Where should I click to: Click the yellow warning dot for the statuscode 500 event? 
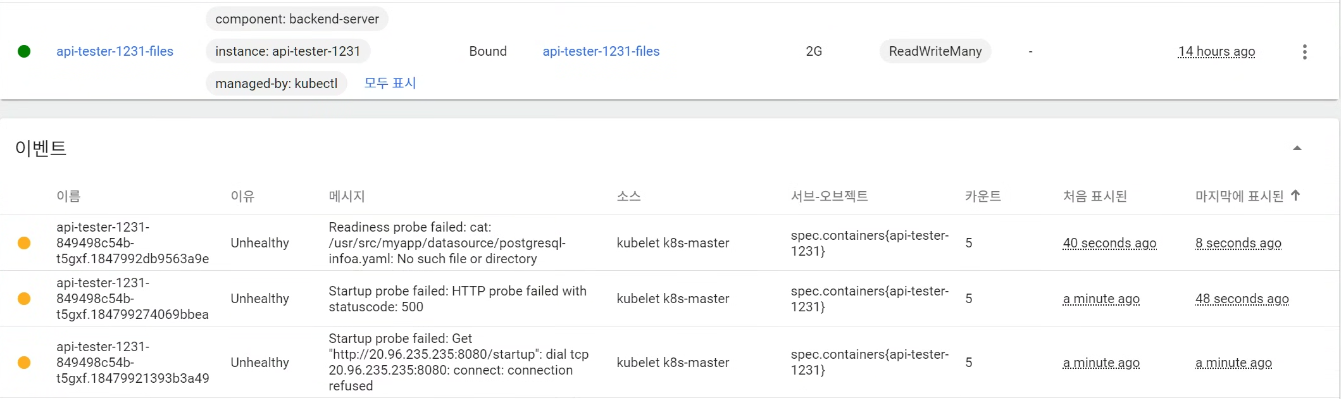pyautogui.click(x=24, y=299)
